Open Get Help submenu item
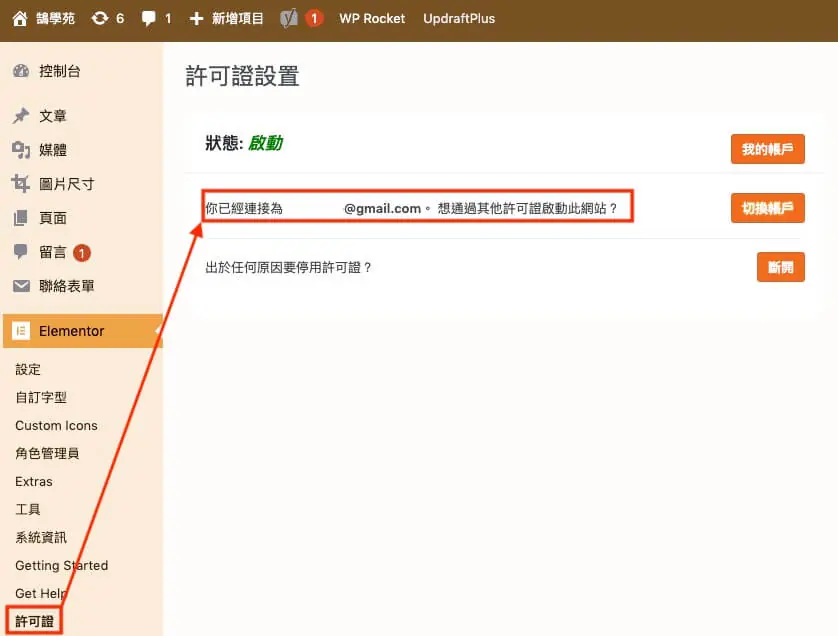 [41, 593]
